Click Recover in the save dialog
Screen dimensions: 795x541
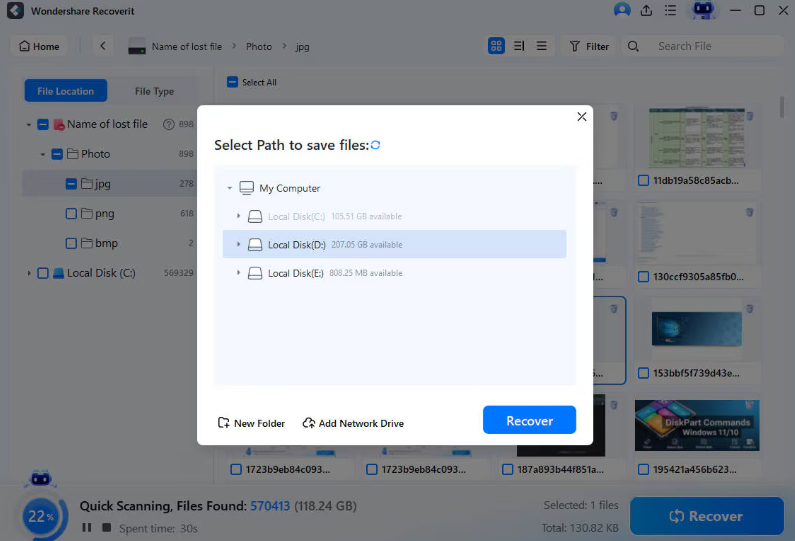pyautogui.click(x=529, y=420)
